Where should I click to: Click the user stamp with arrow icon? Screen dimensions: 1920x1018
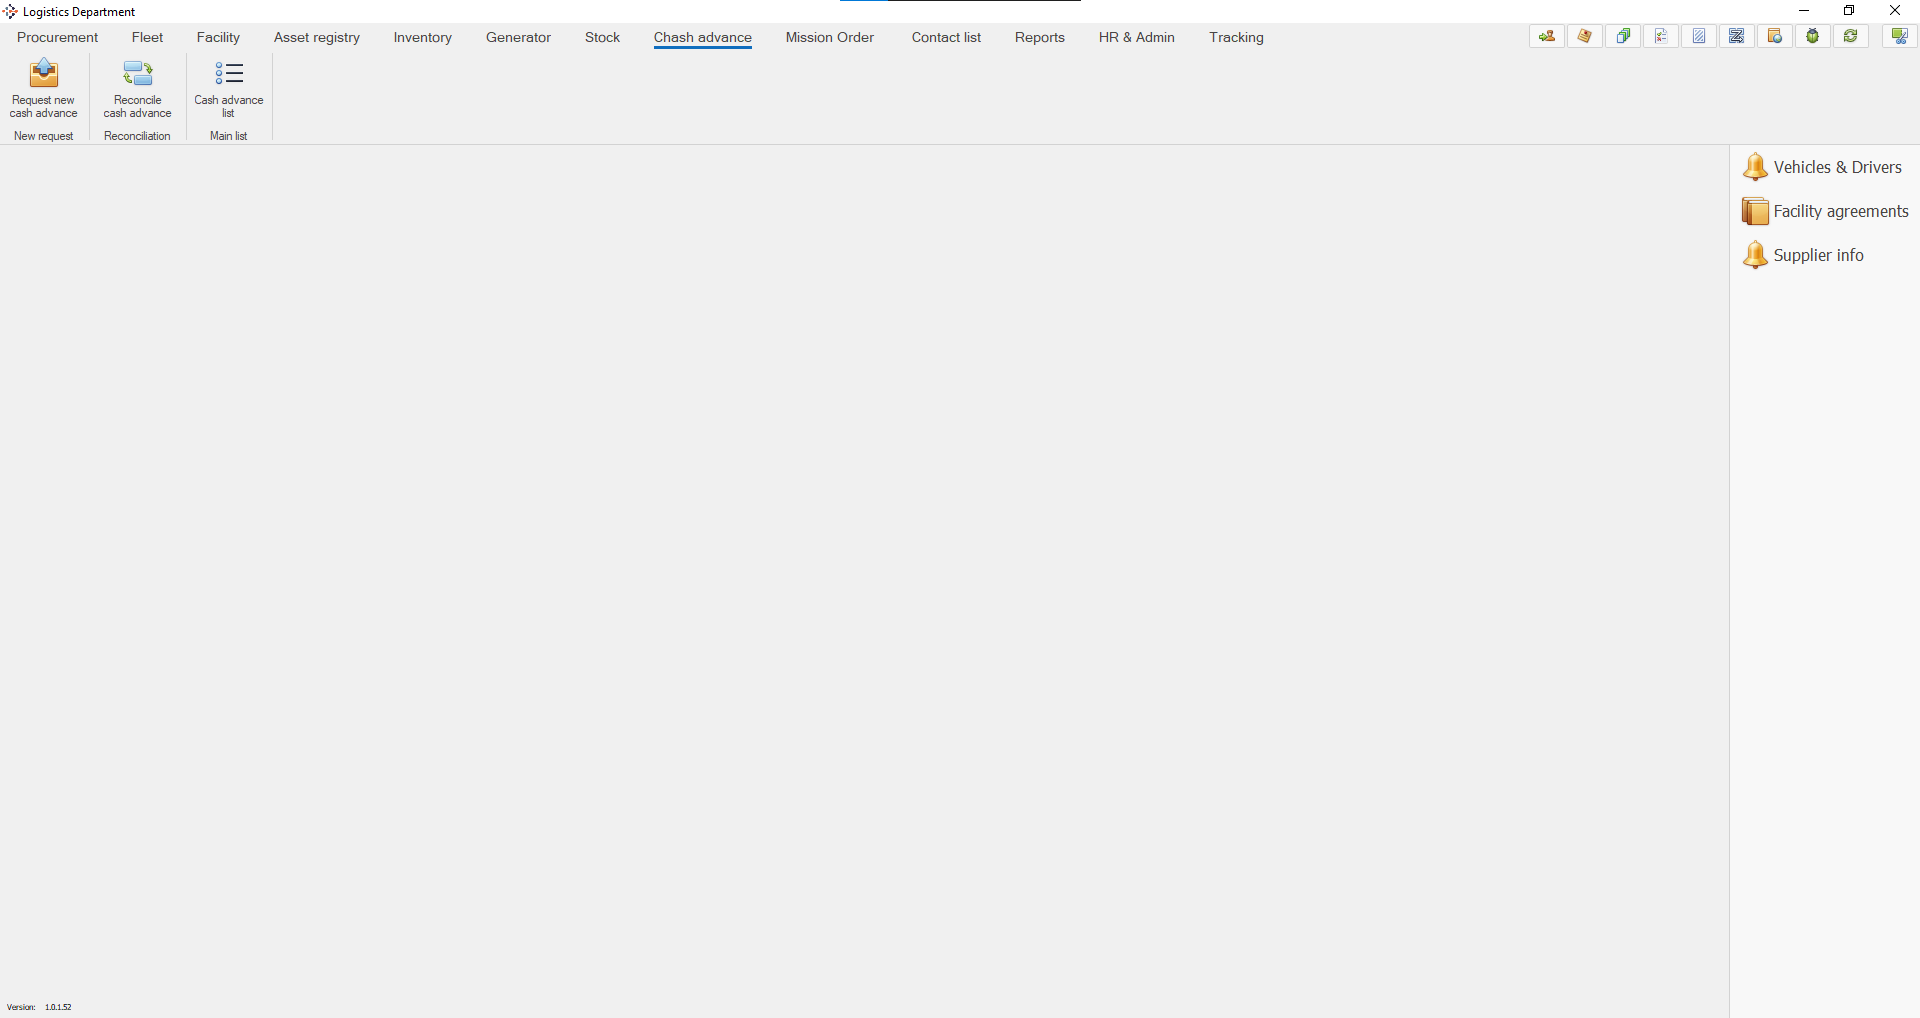click(x=1547, y=37)
